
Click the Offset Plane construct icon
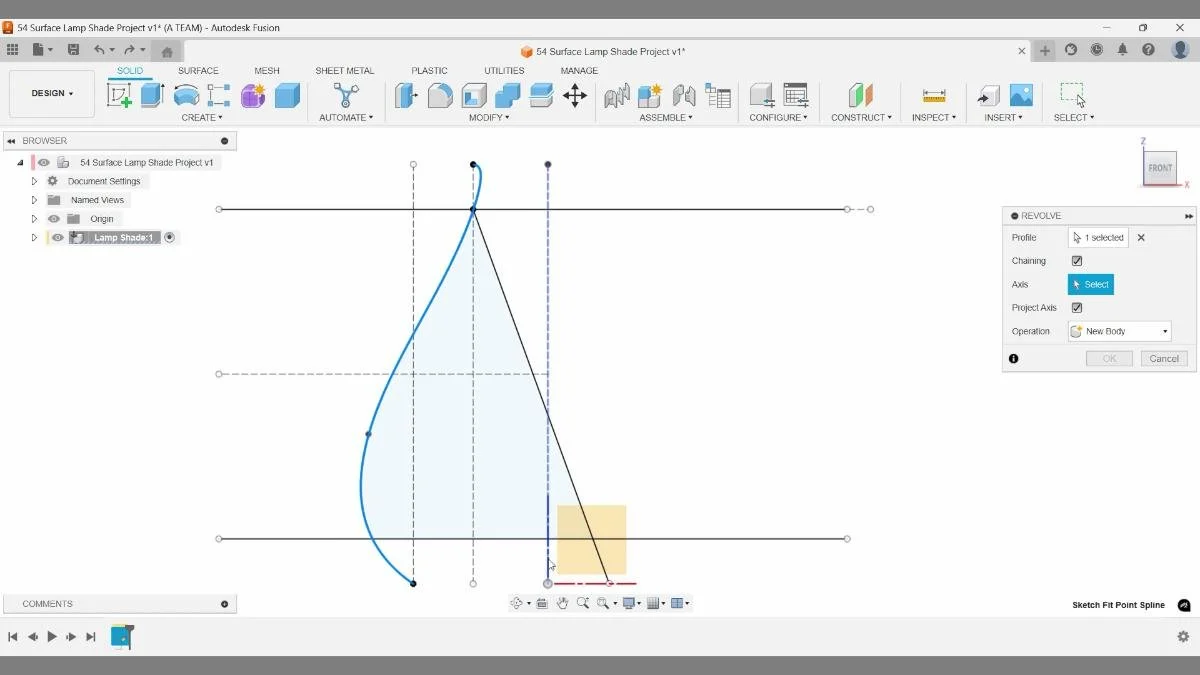pyautogui.click(x=860, y=95)
